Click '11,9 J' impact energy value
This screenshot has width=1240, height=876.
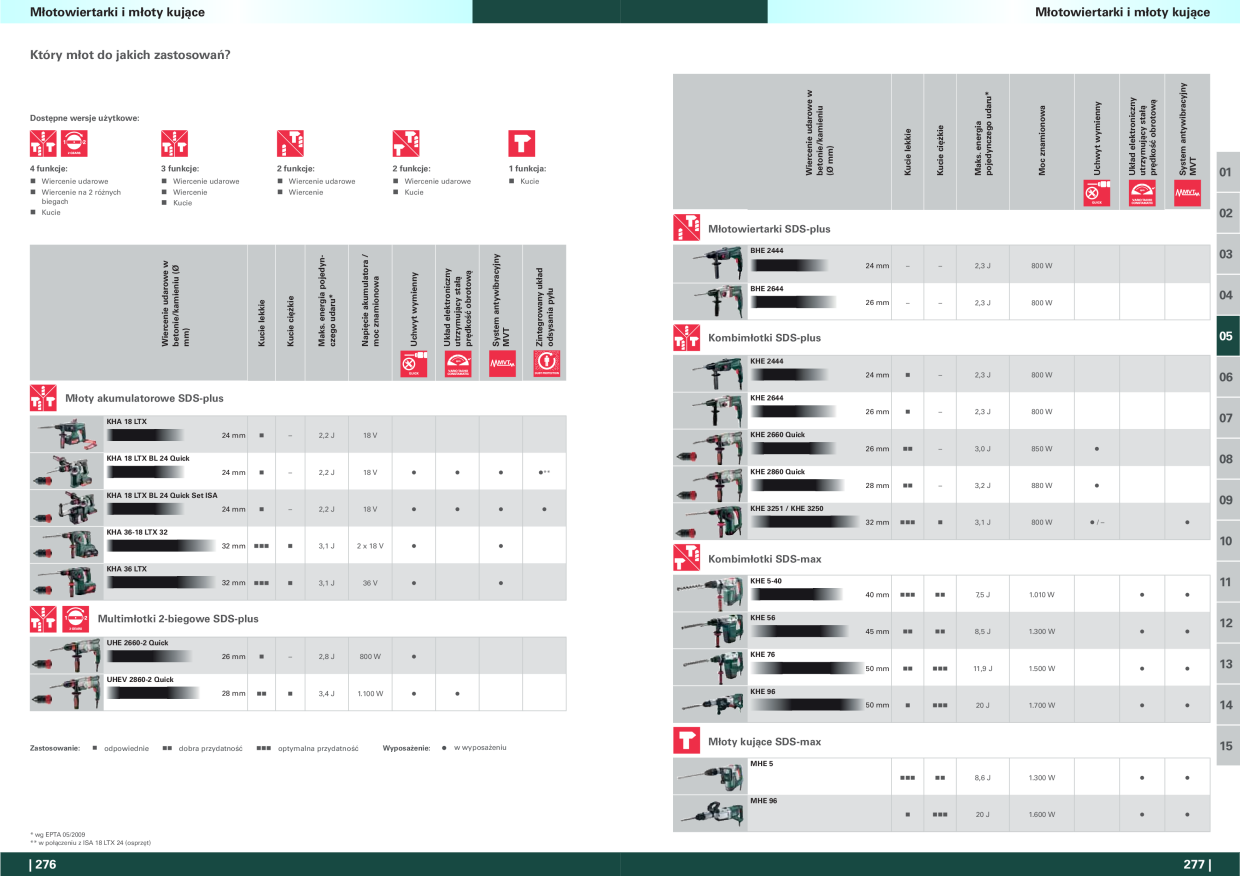982,668
